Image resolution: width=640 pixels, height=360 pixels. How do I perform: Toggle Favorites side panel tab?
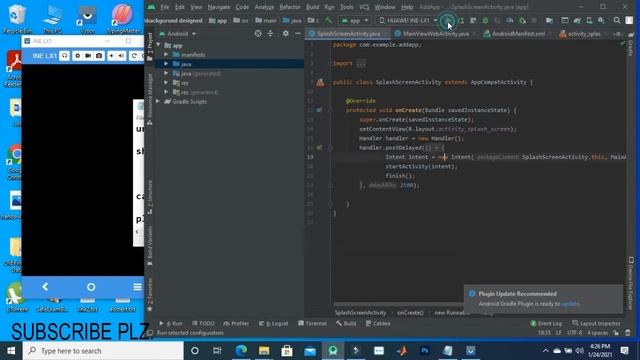pyautogui.click(x=150, y=295)
